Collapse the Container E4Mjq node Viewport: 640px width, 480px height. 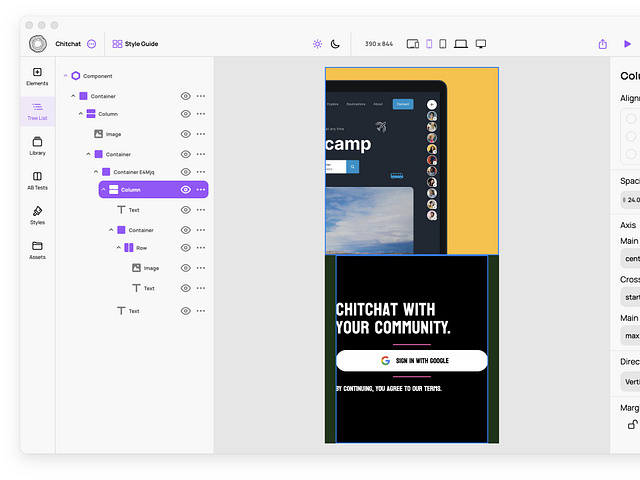[x=96, y=172]
